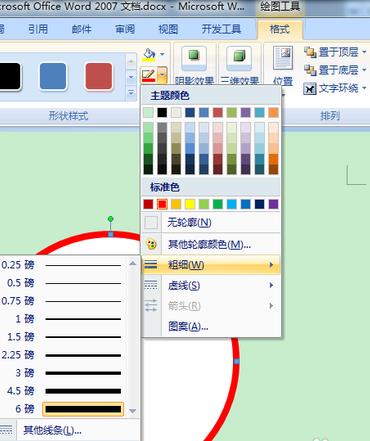The image size is (370, 441).
Task: Click the Position (位置) icon
Action: pyautogui.click(x=283, y=58)
